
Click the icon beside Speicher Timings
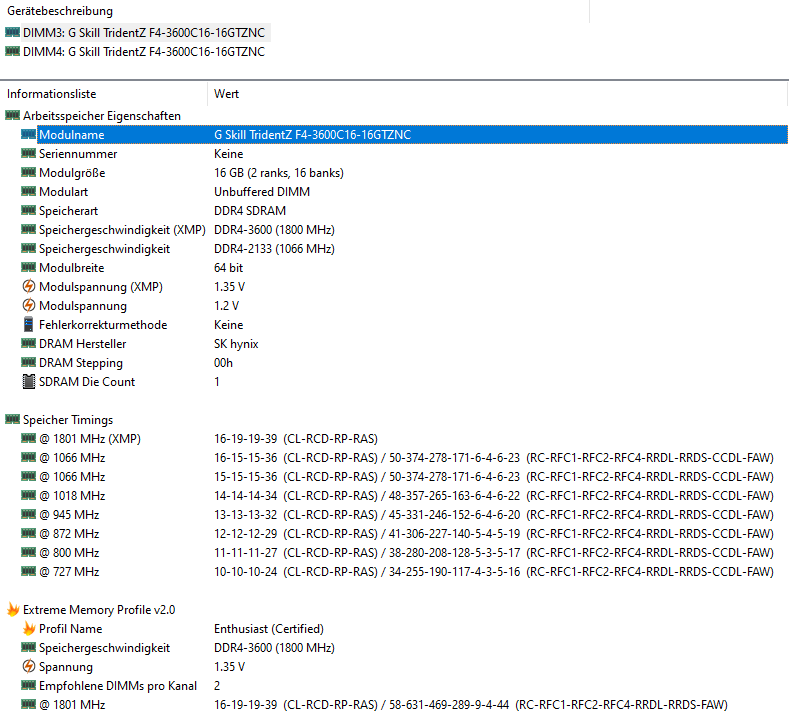(x=13, y=419)
